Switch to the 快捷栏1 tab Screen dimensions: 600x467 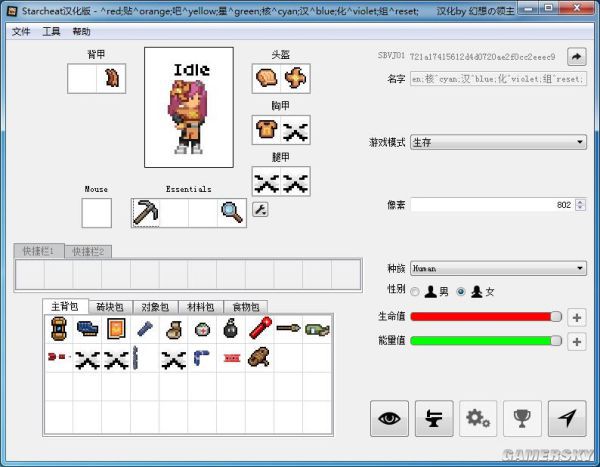[39, 251]
